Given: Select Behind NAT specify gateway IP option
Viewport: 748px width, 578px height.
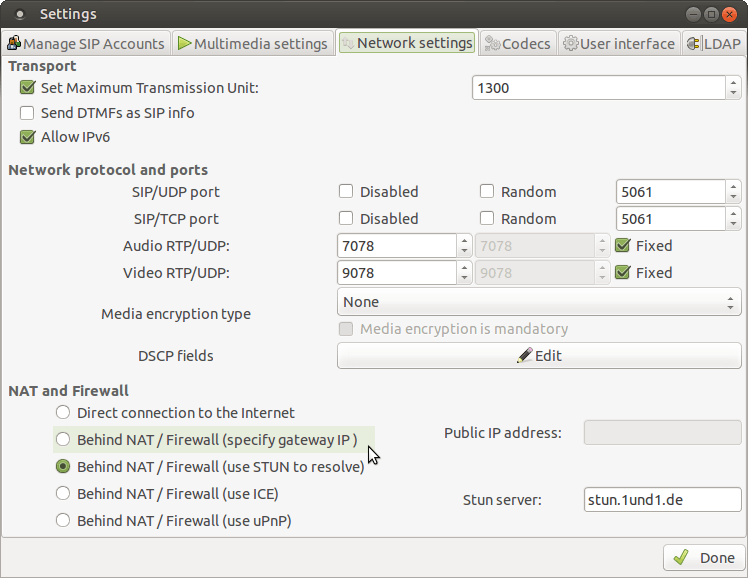Looking at the screenshot, I should [x=63, y=439].
